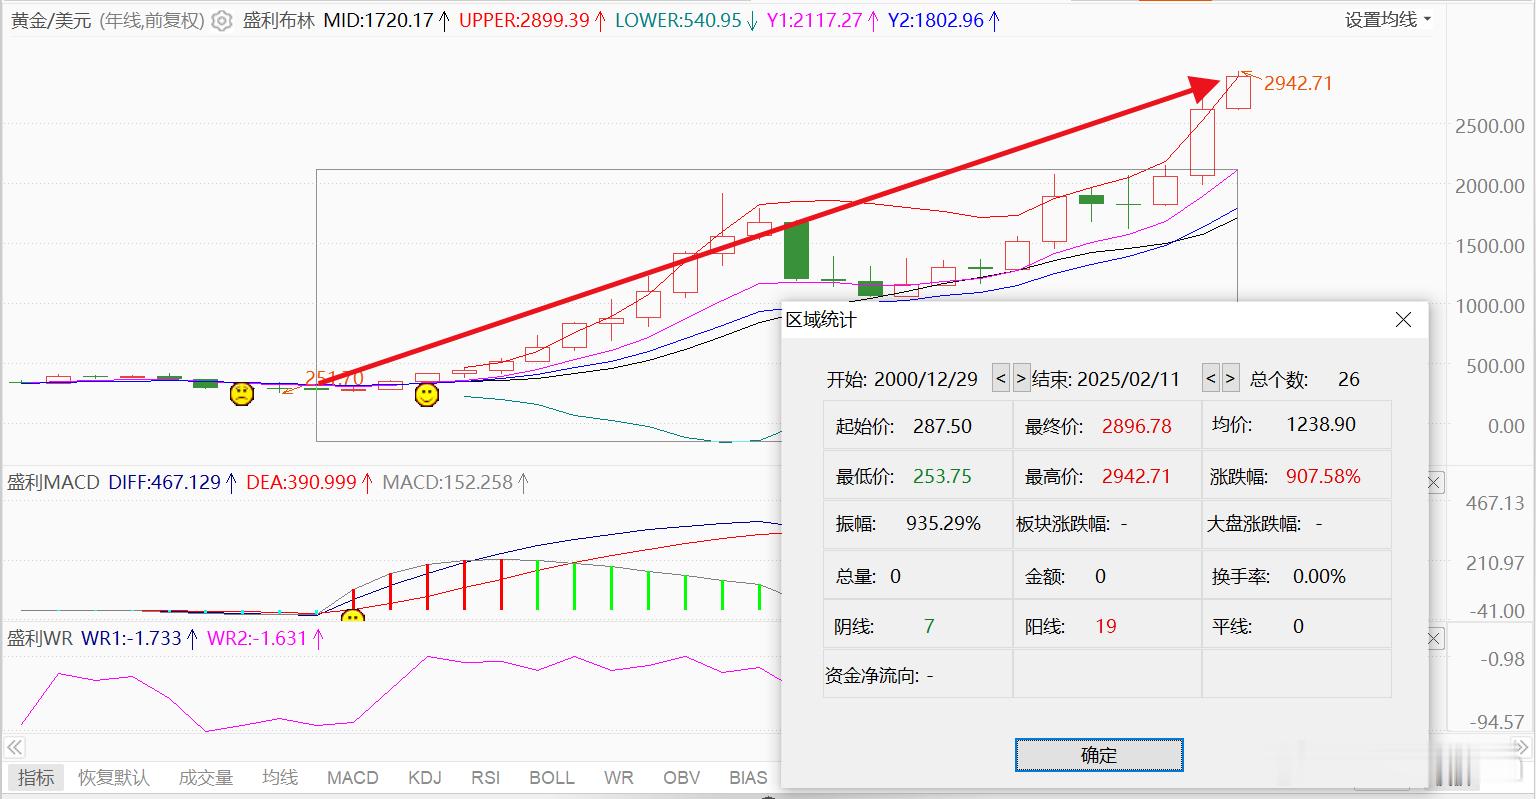
Task: Switch to KDJ indicator tab
Action: 425,778
